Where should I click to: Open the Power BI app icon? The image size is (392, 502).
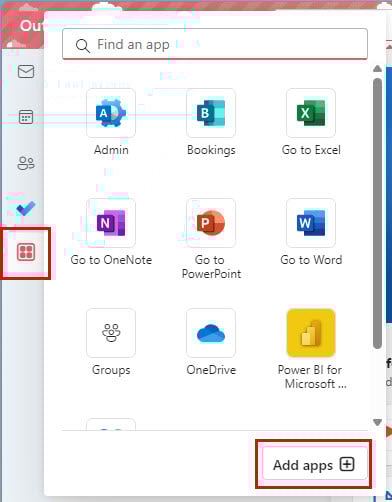point(311,333)
